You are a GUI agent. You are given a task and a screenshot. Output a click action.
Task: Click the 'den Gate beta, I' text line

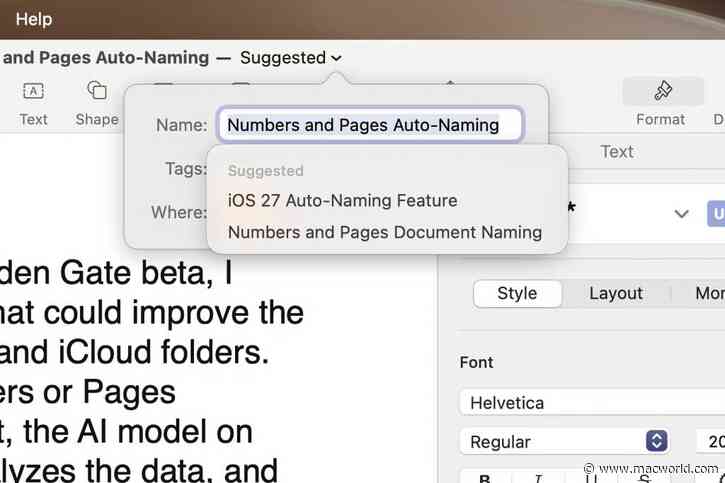coord(116,273)
